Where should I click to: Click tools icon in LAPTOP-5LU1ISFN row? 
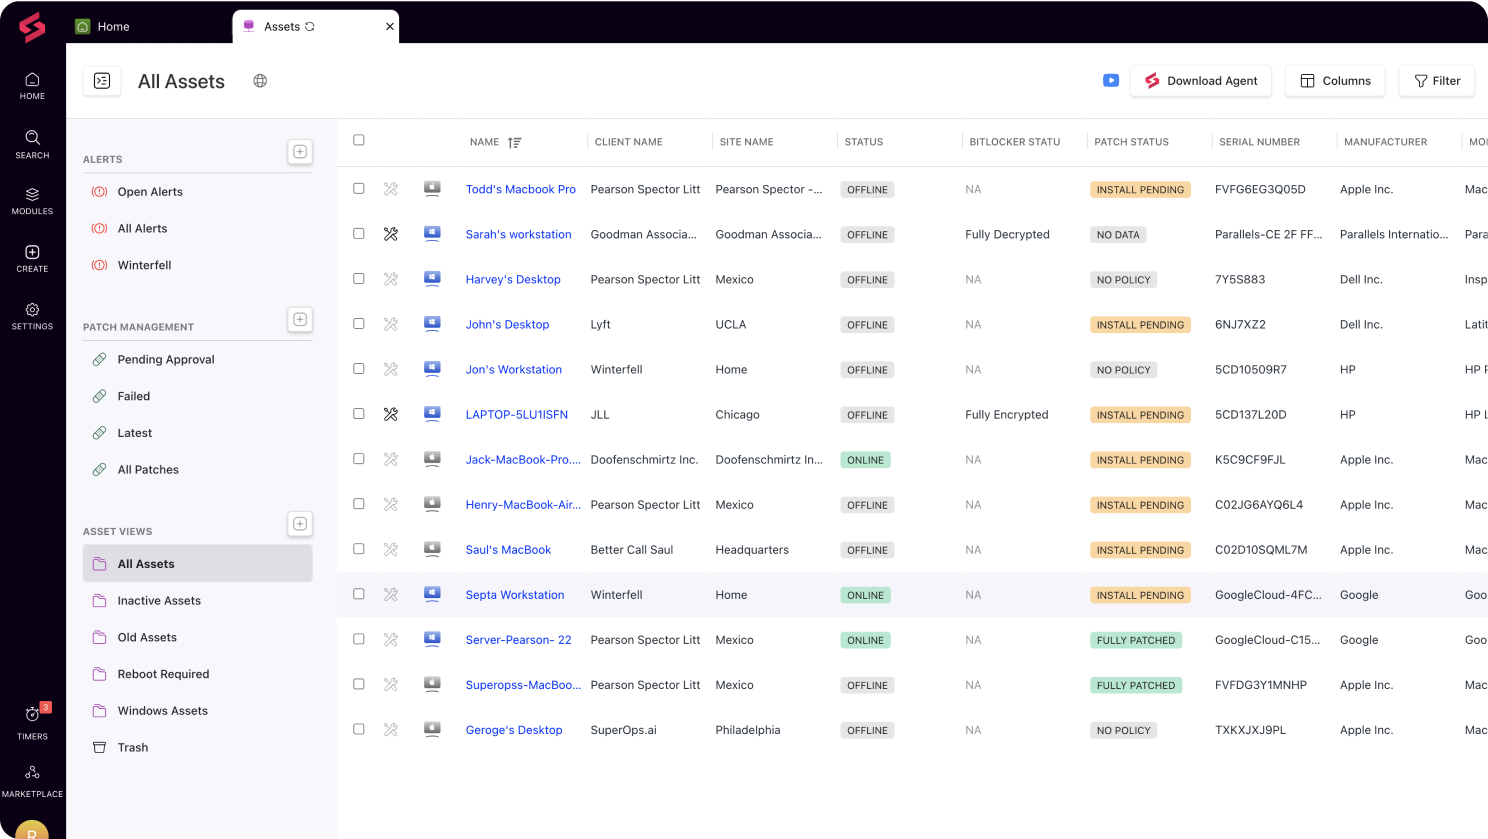tap(391, 414)
